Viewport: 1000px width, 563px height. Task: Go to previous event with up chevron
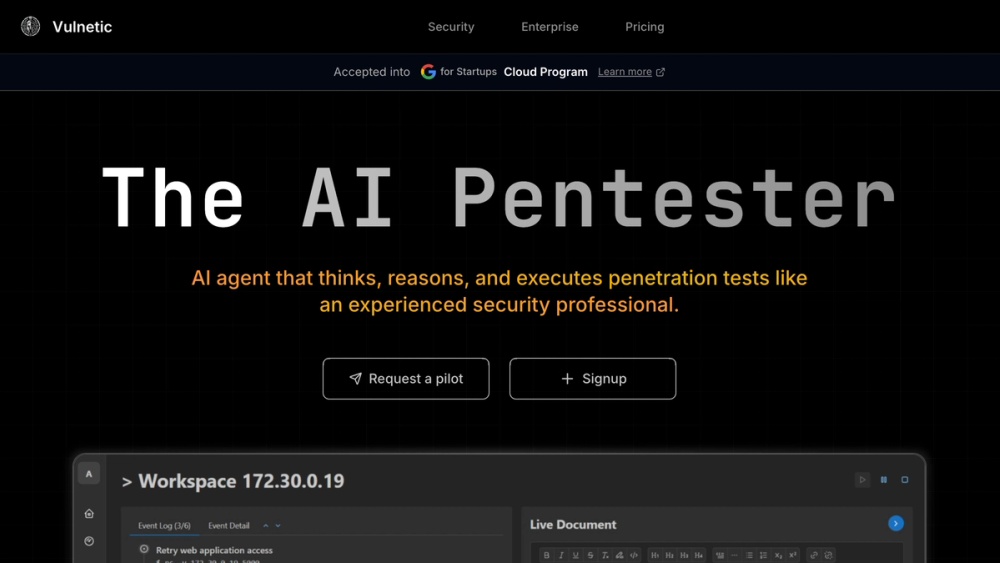tap(265, 526)
